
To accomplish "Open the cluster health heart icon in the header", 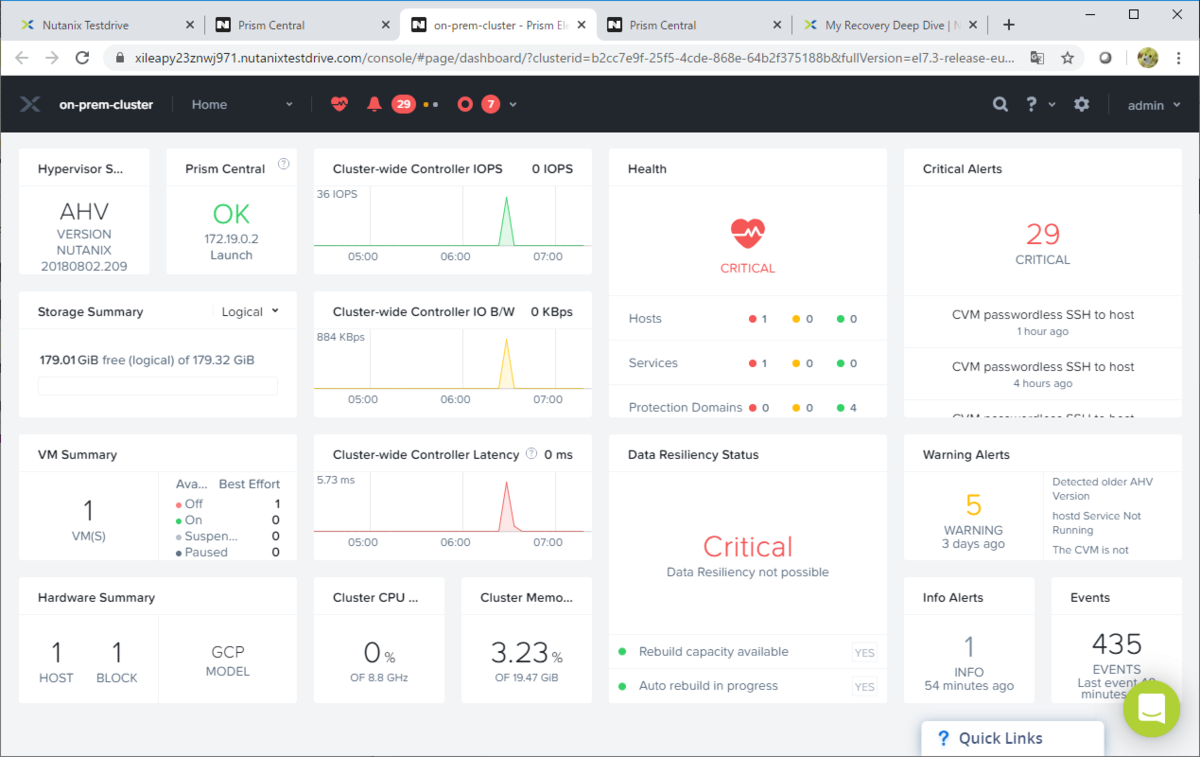I will [339, 104].
